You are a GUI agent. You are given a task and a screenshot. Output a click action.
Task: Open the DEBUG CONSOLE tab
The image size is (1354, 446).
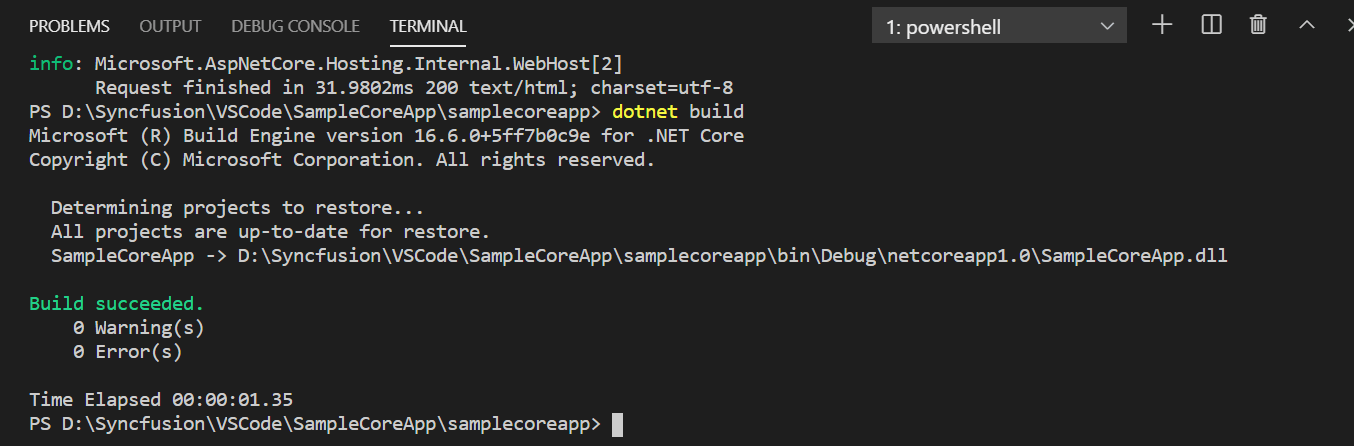click(x=295, y=26)
